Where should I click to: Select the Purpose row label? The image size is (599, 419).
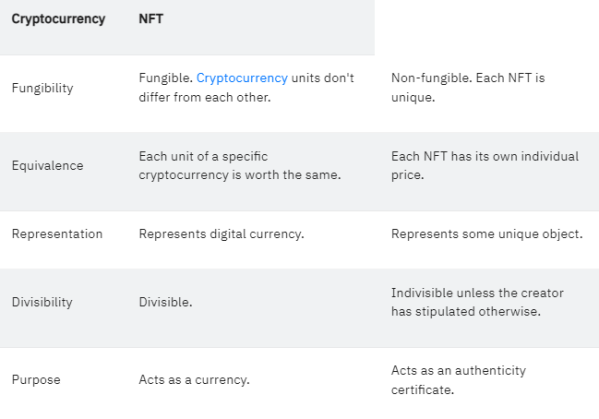pyautogui.click(x=36, y=380)
